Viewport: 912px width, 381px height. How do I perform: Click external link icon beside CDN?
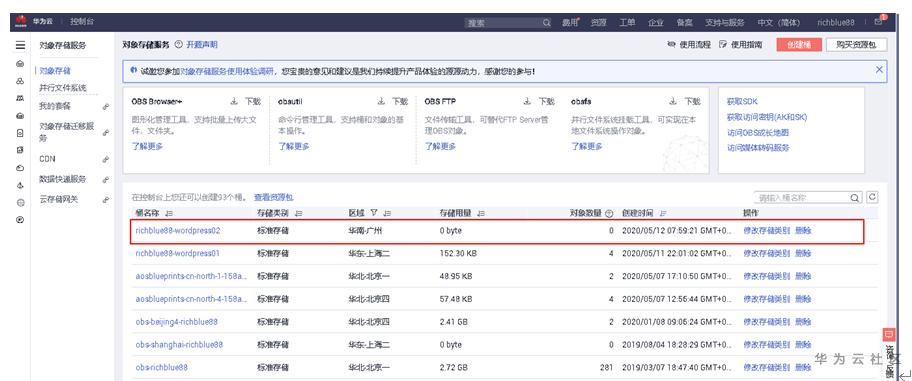[106, 159]
